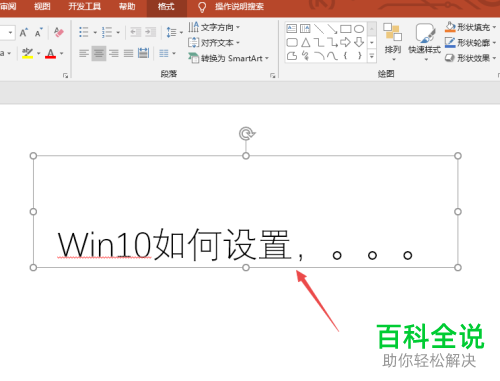Select the horizontal text box shape
500x381 pixels.
coord(292,29)
